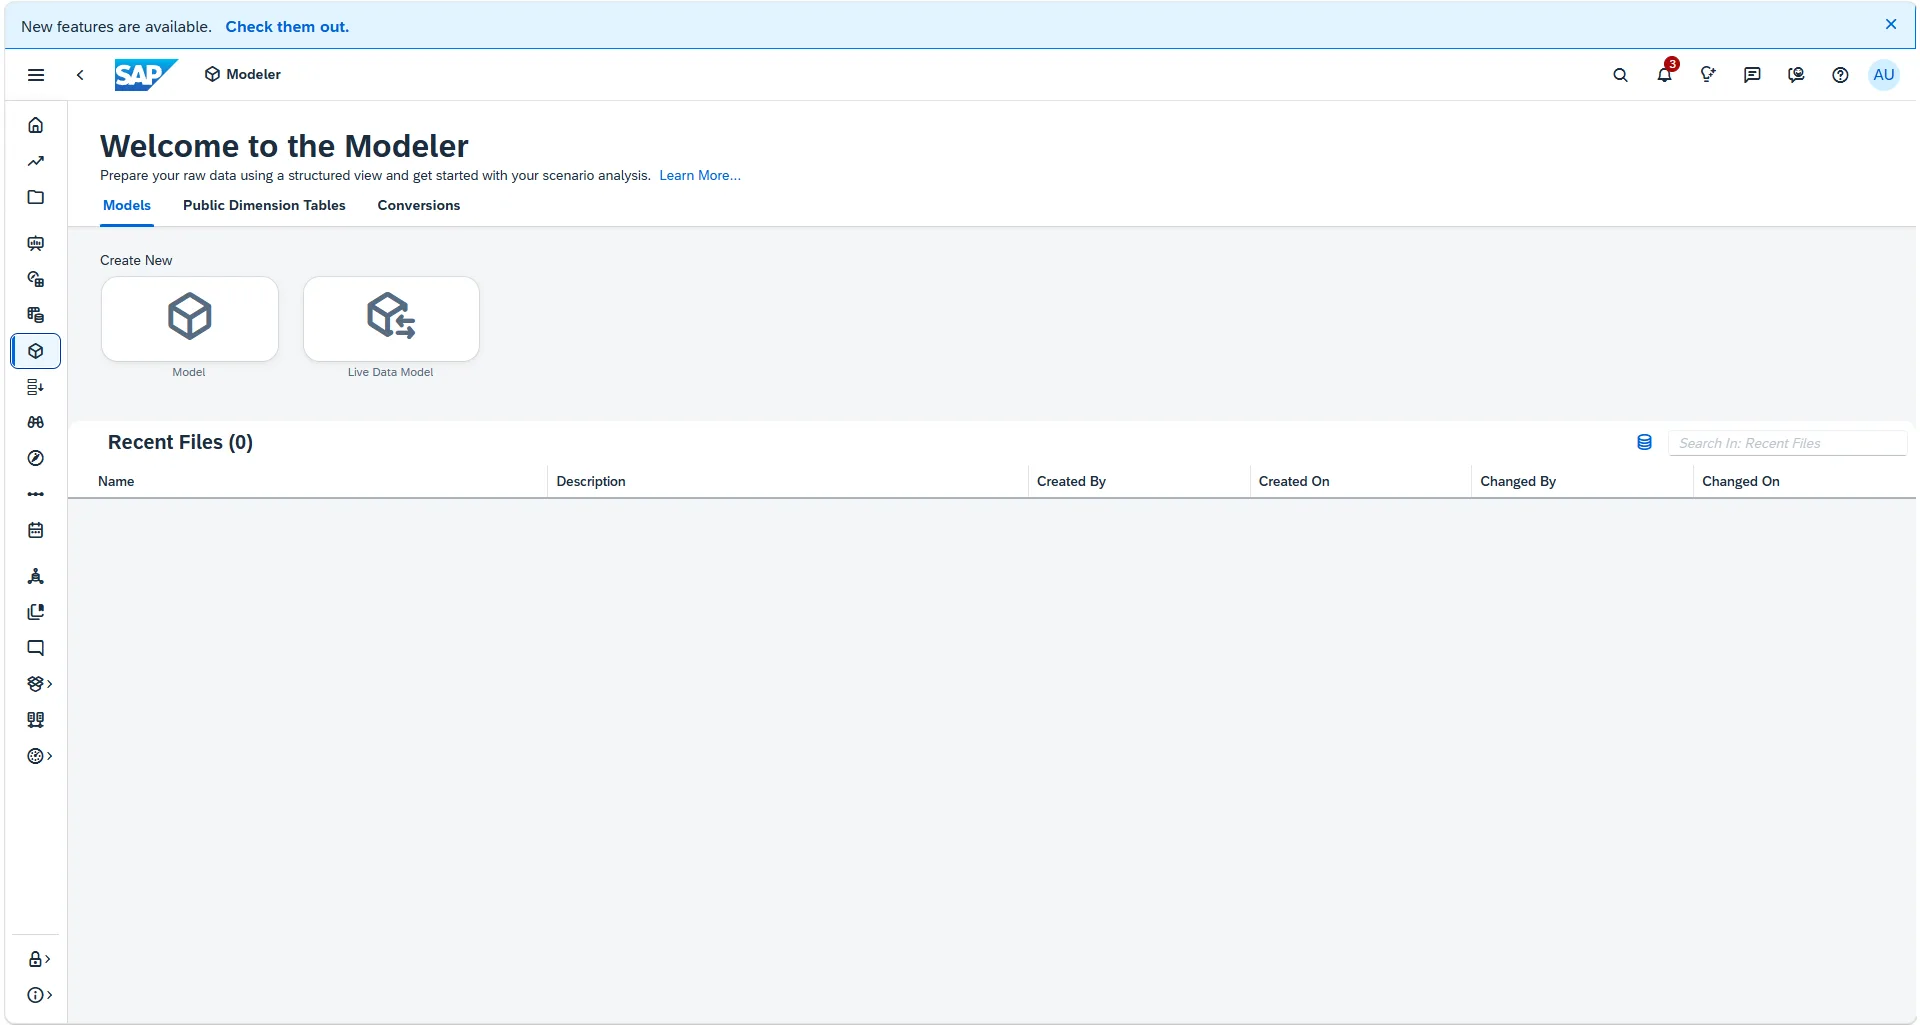Open notifications bell with 3 badge
The image size is (1920, 1025).
point(1665,73)
